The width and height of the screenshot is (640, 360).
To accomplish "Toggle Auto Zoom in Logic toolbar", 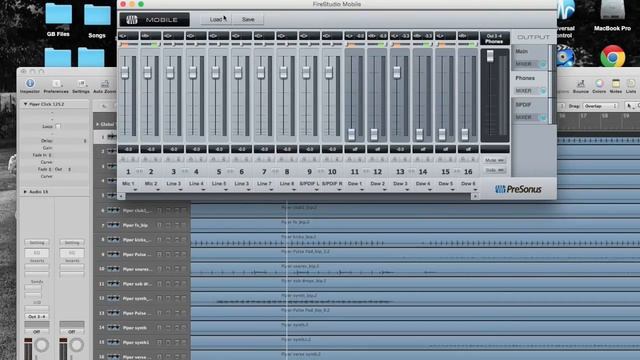I will 104,86.
